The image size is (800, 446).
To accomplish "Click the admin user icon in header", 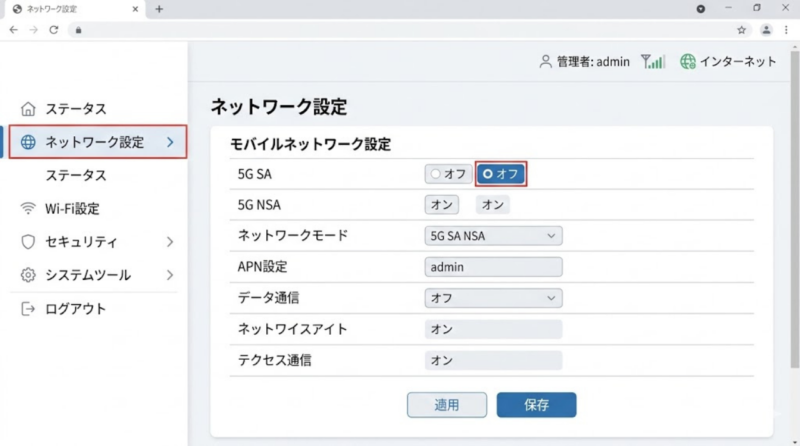I will click(545, 62).
